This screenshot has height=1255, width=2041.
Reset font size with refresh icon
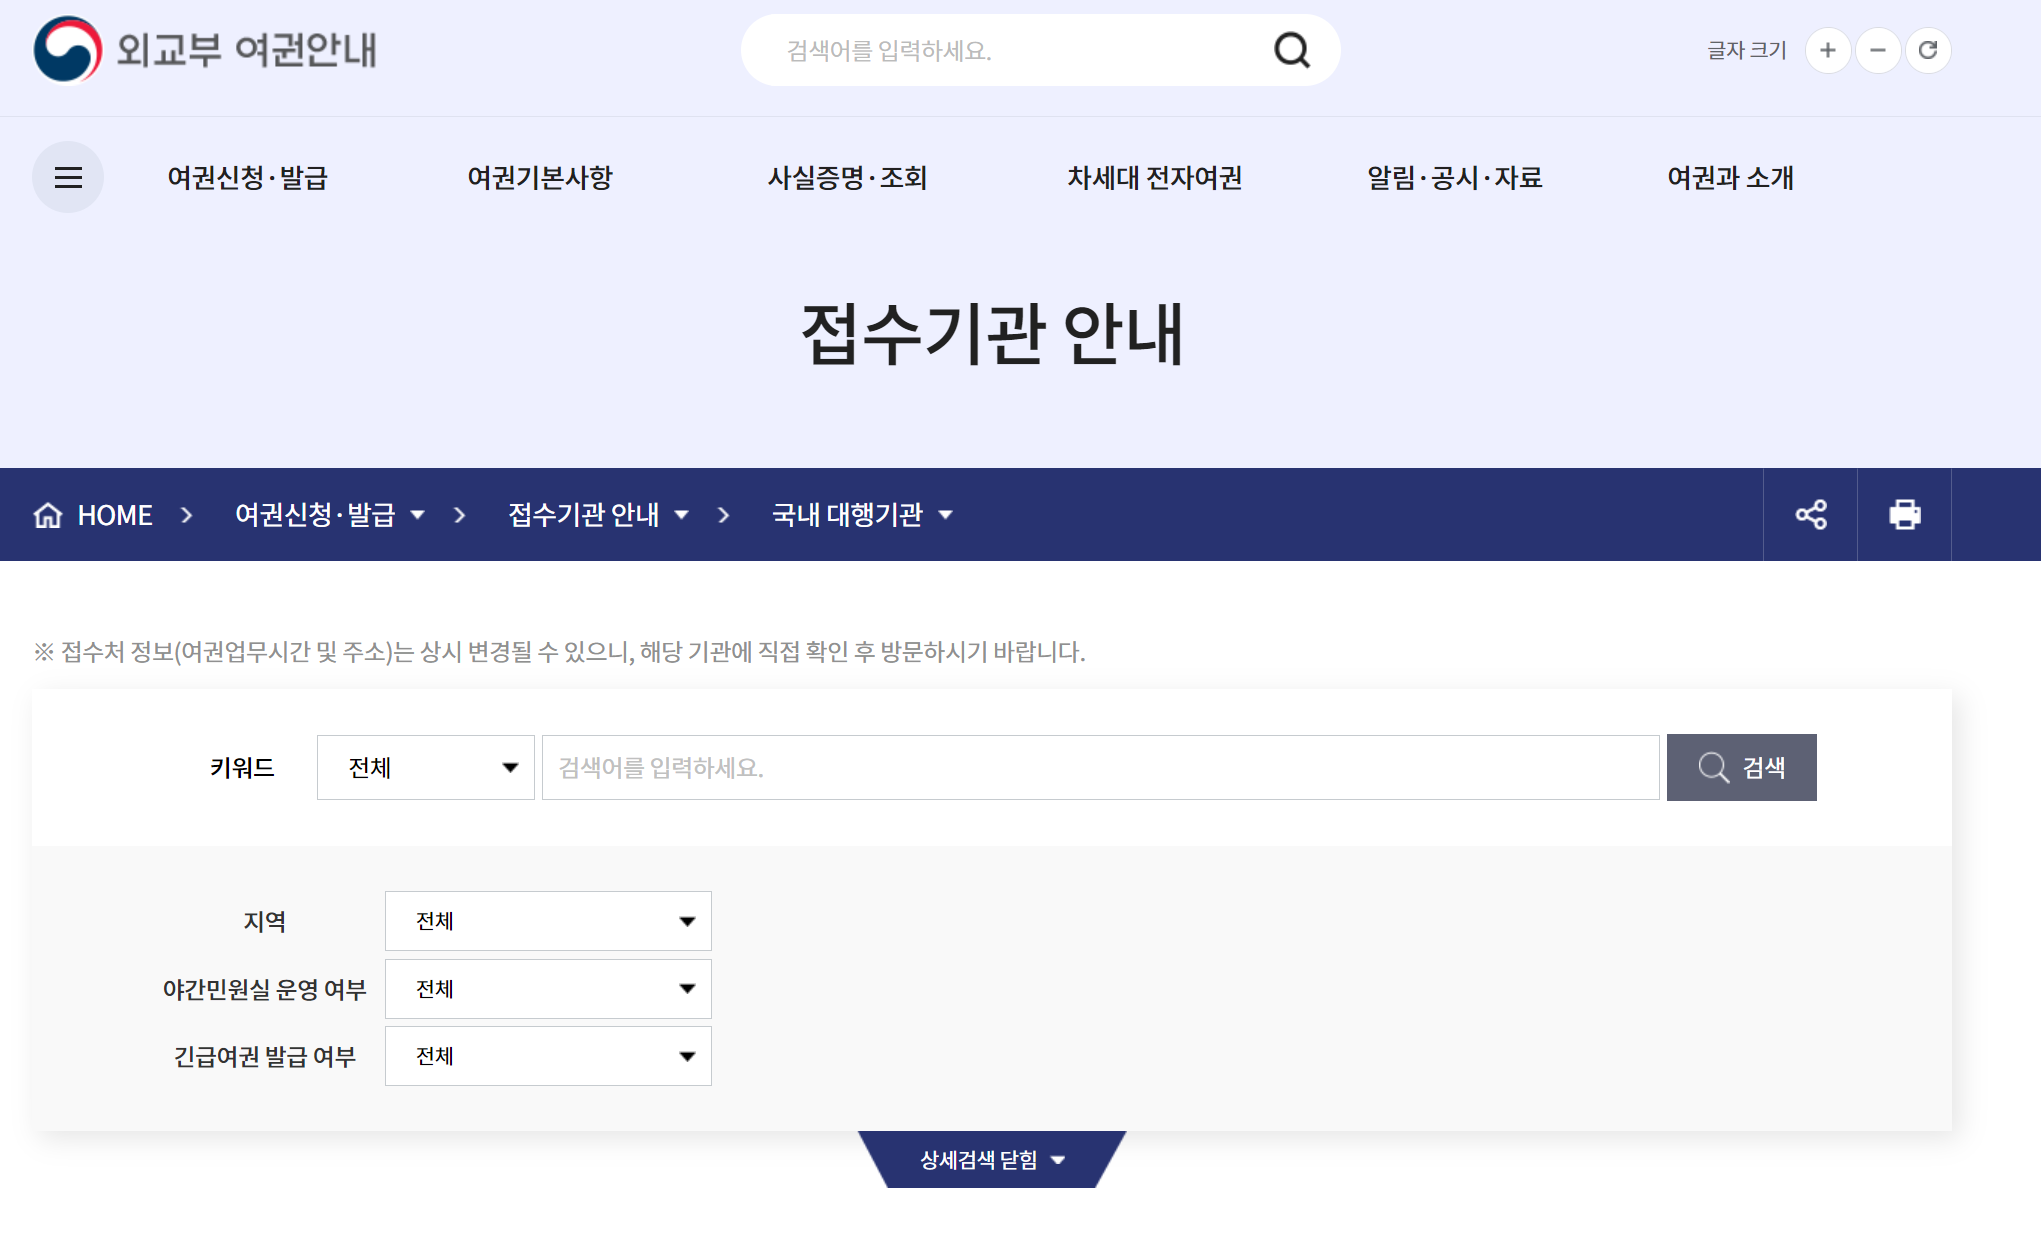coord(1927,50)
